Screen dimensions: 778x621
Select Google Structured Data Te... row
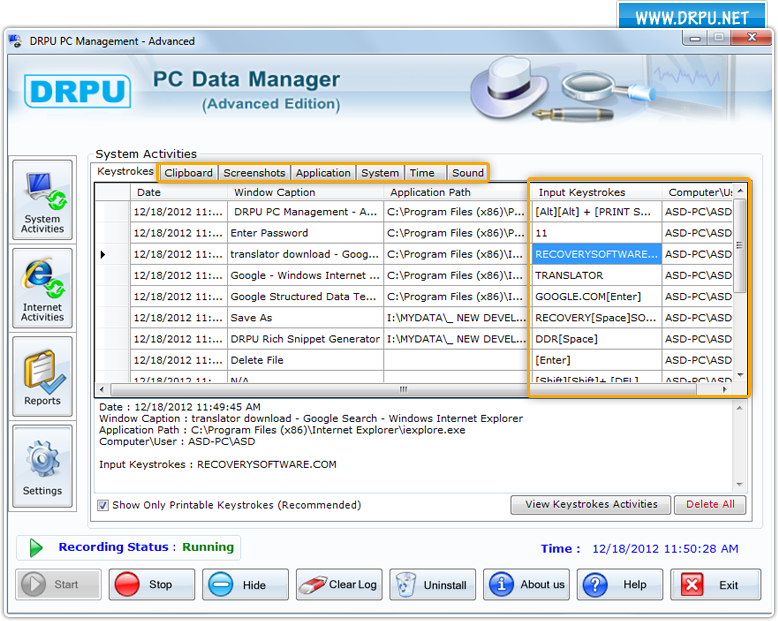[x=305, y=297]
